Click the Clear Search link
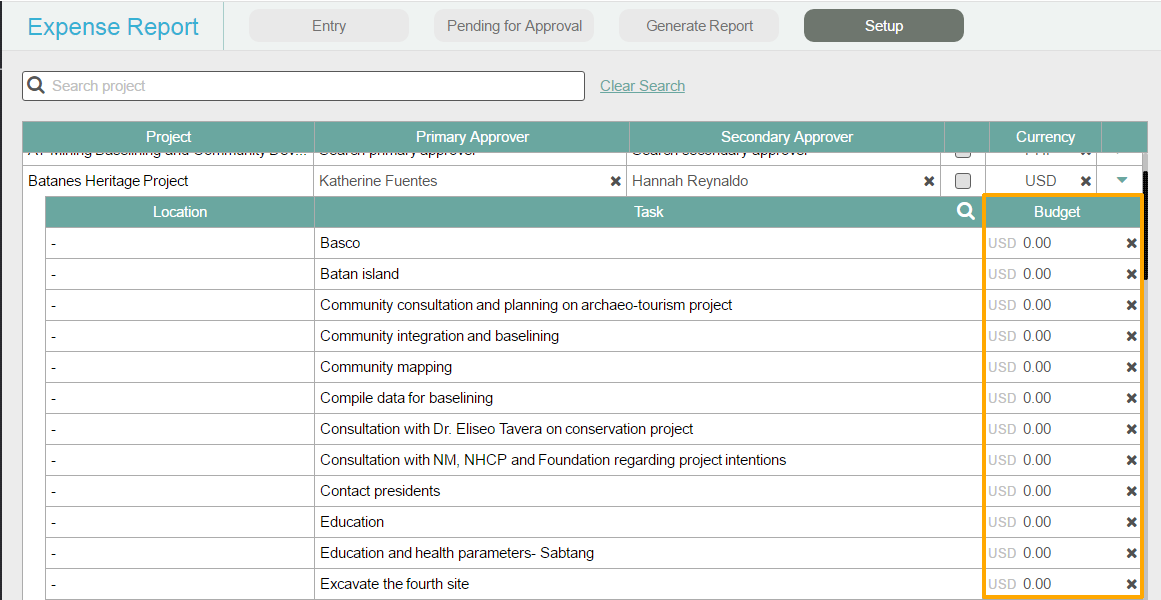Screen dimensions: 1161x600 tap(642, 86)
